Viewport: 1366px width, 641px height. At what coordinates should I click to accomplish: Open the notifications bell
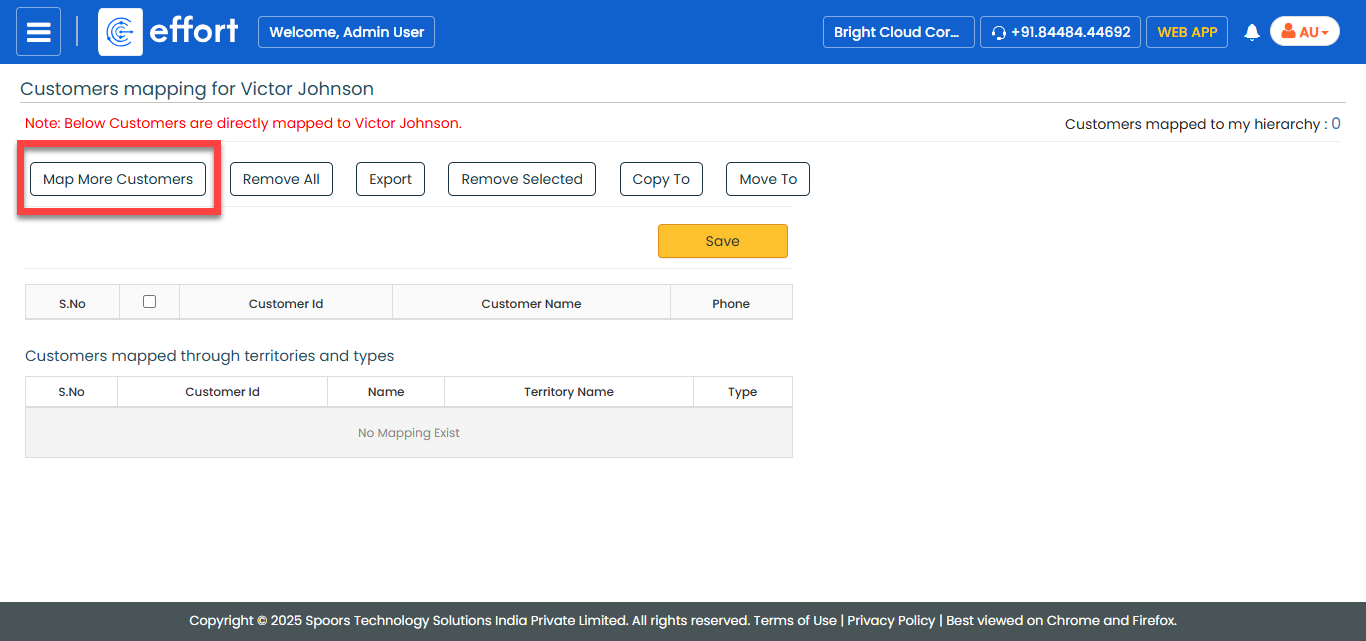click(x=1251, y=33)
